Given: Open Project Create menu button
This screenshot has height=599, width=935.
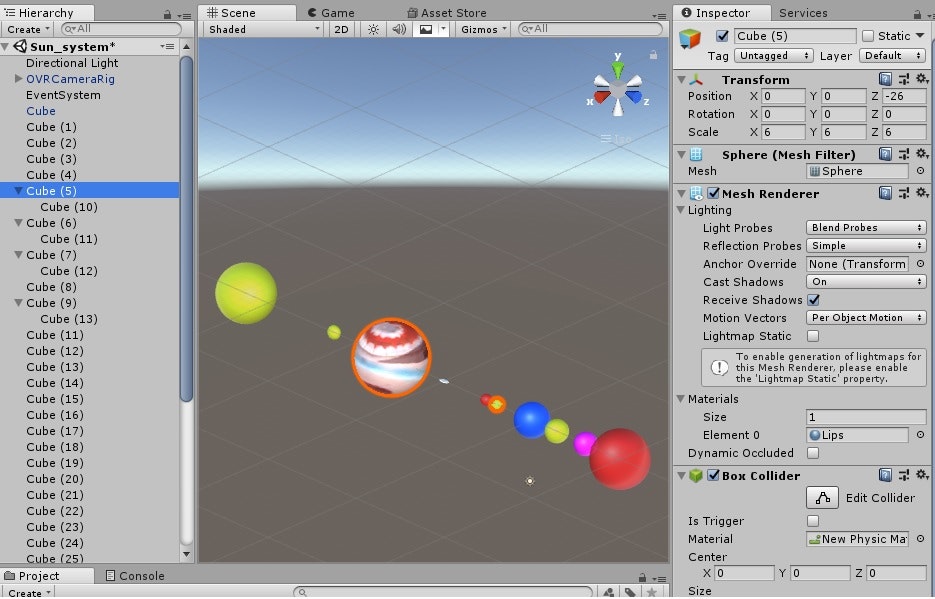Looking at the screenshot, I should click(29, 592).
